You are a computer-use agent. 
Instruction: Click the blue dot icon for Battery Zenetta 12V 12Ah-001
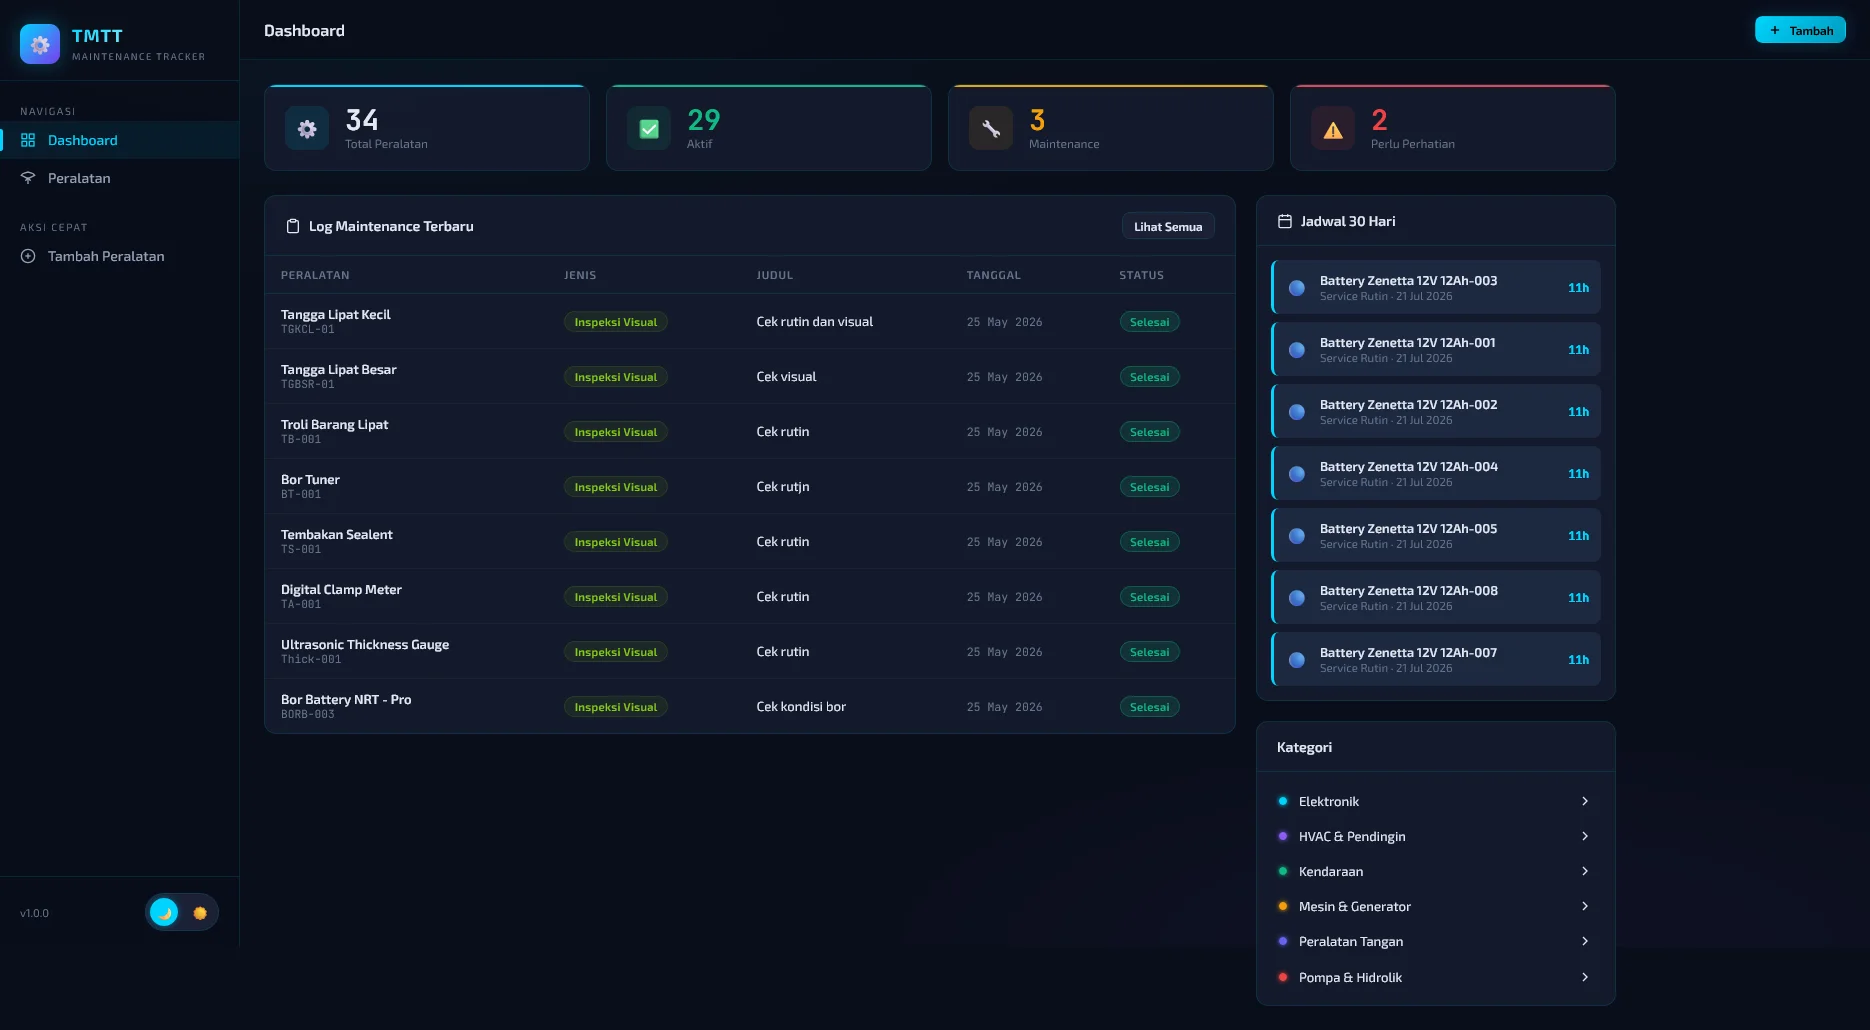coord(1297,350)
